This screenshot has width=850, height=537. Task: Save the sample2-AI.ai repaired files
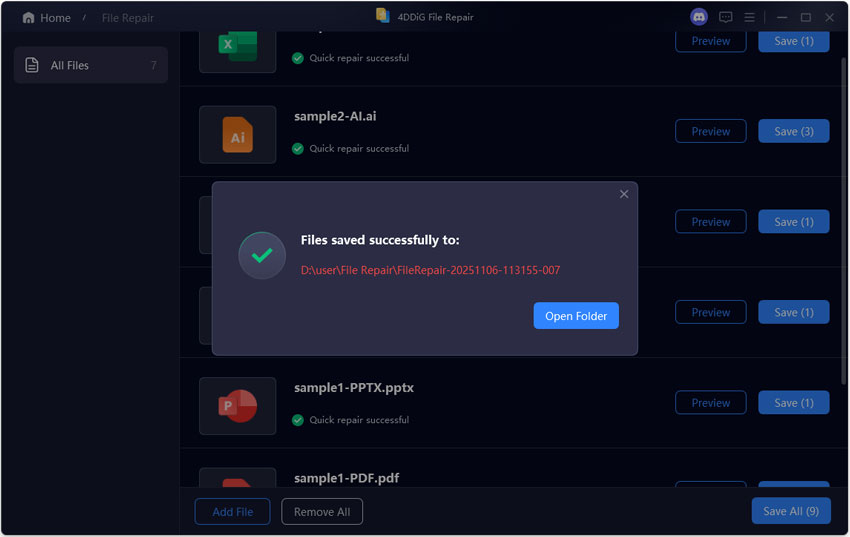point(793,131)
